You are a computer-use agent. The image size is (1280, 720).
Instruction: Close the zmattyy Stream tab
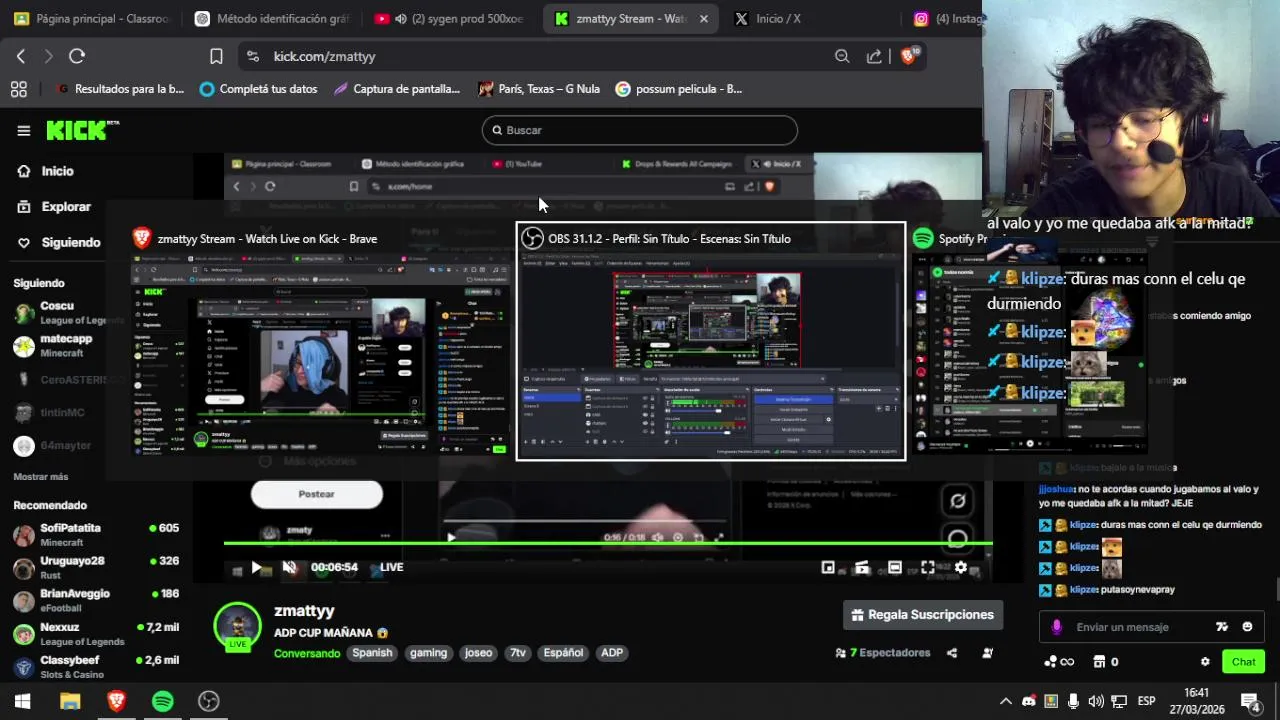[703, 18]
